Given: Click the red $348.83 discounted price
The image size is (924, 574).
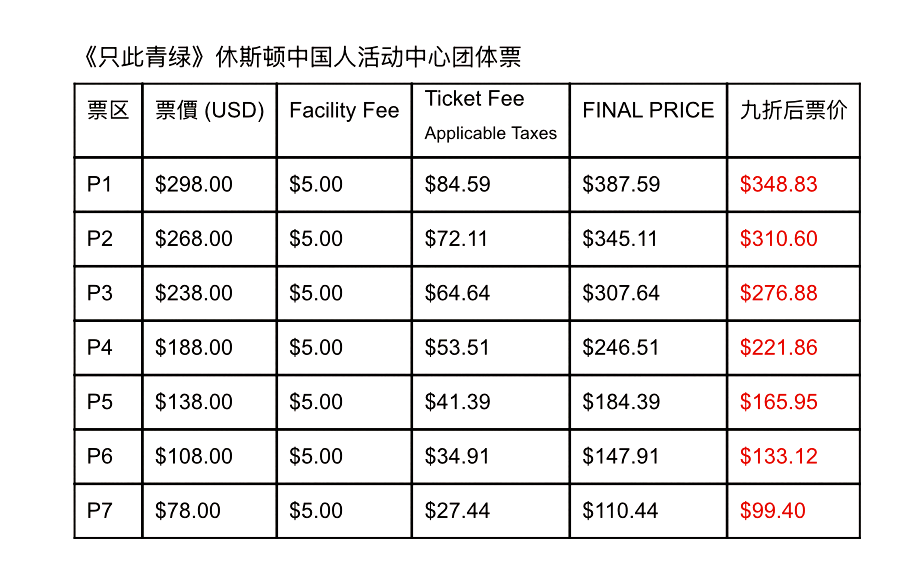Looking at the screenshot, I should 778,184.
